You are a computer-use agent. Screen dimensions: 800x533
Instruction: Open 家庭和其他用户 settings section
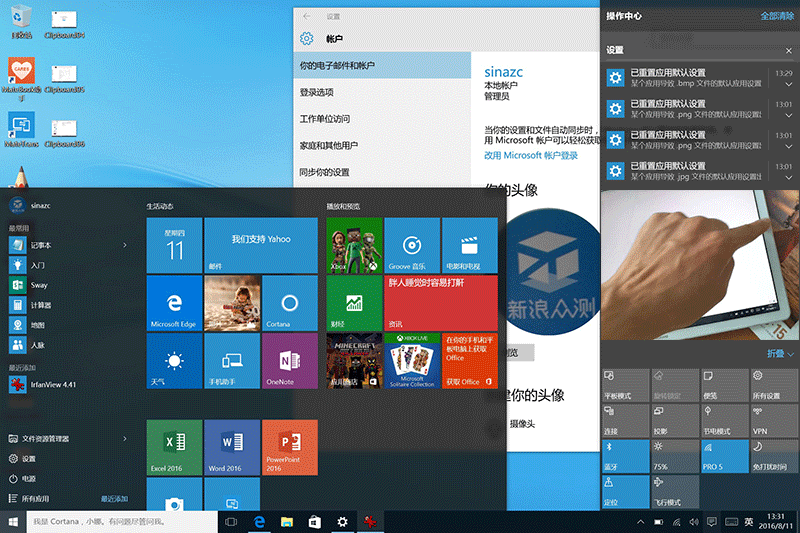[331, 145]
